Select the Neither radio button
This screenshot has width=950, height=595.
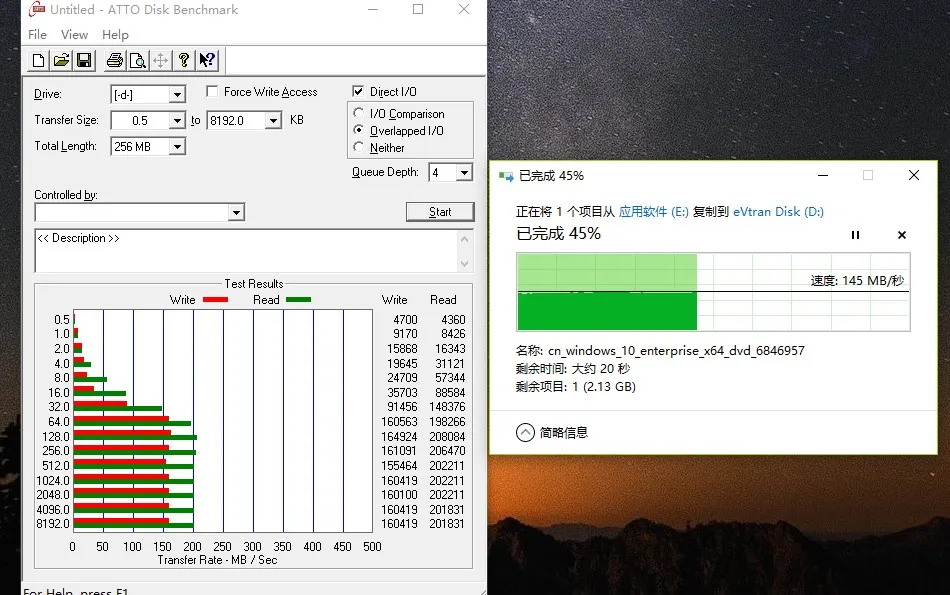click(x=359, y=147)
